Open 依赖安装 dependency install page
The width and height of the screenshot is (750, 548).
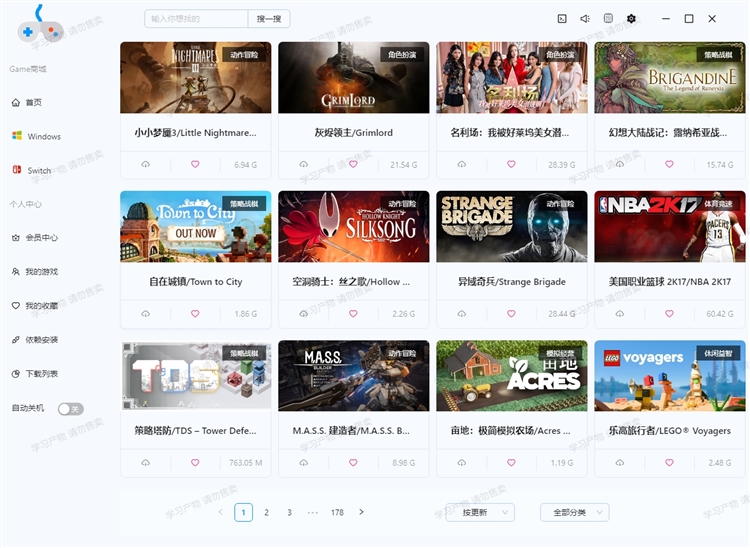coord(34,340)
